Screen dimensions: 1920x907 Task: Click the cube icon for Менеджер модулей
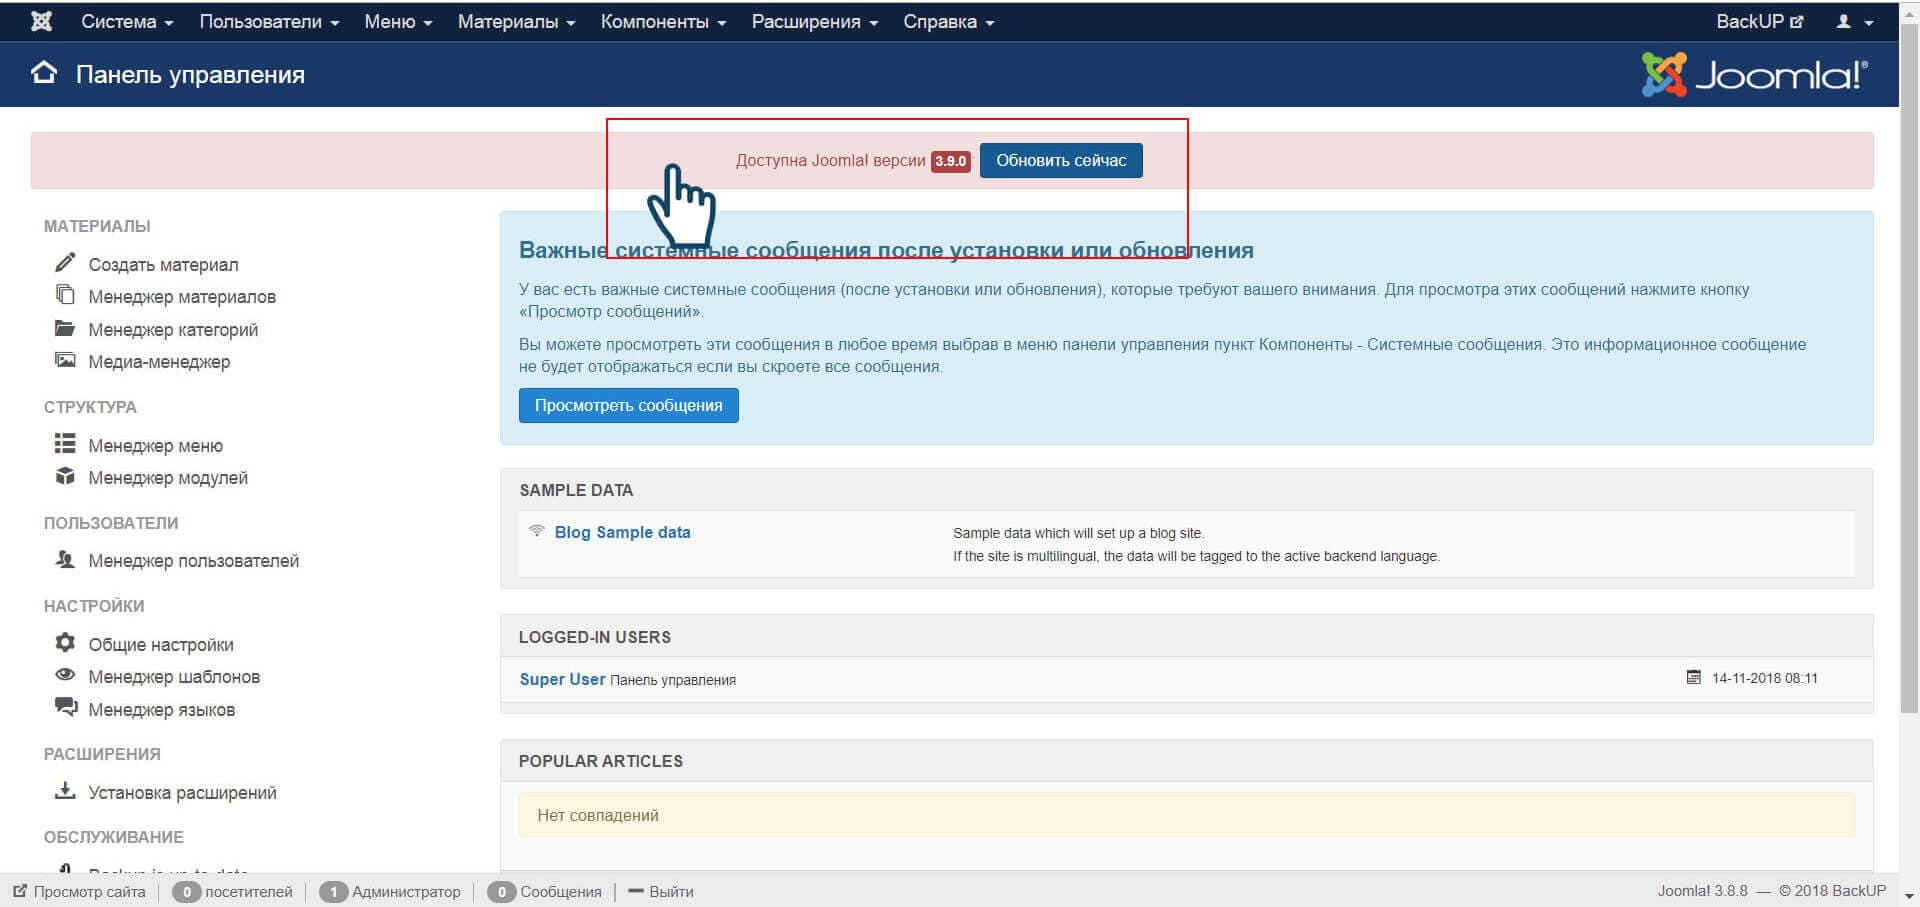[65, 476]
